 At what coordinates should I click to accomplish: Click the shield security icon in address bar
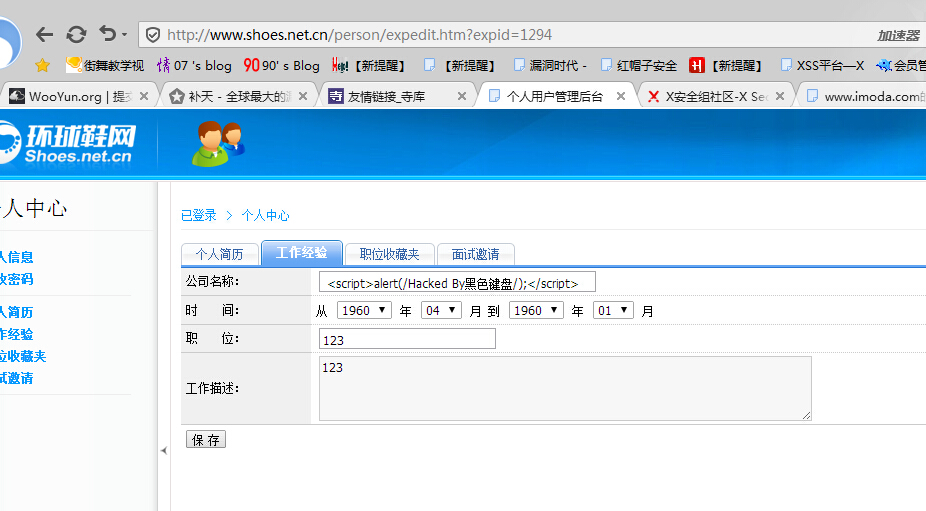tap(153, 35)
